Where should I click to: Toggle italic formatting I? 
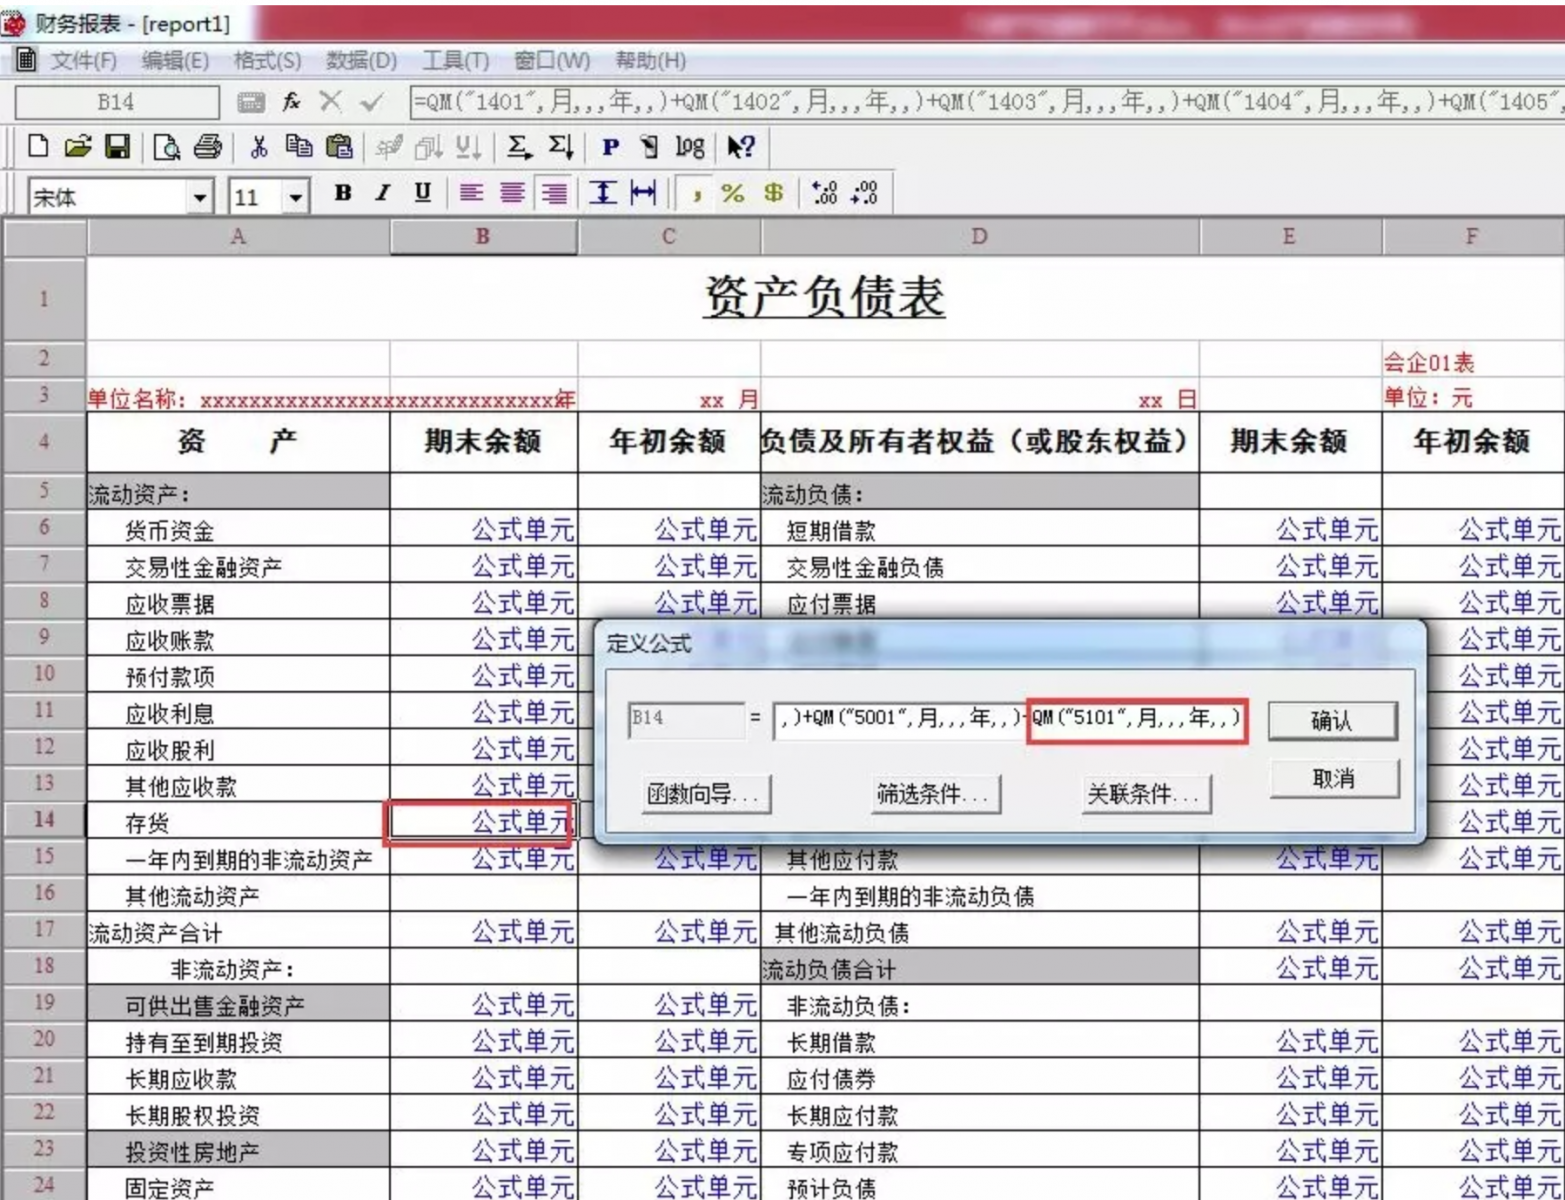click(x=383, y=193)
